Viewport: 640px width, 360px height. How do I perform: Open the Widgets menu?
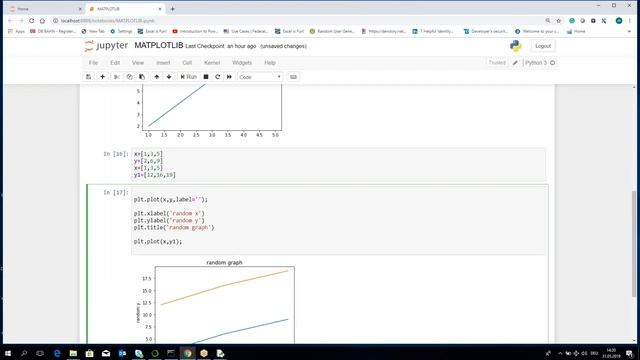(242, 63)
